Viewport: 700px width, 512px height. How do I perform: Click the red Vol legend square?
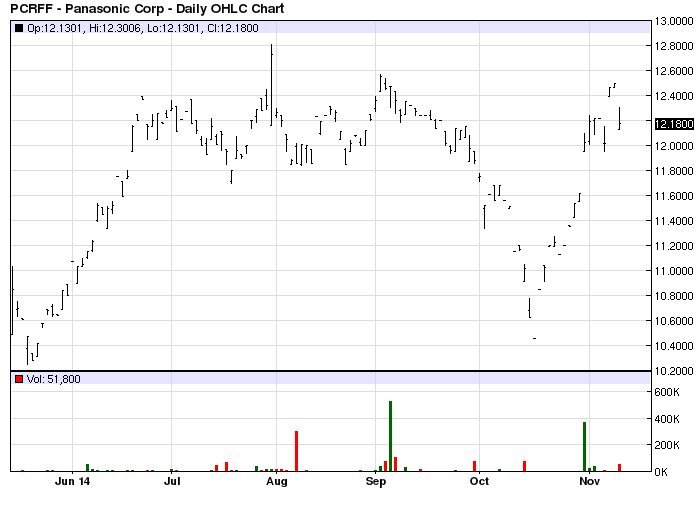coord(19,379)
